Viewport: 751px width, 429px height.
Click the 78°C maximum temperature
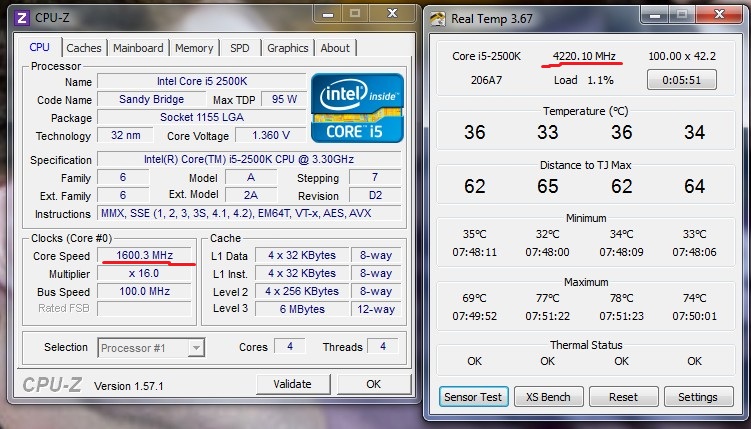621,298
